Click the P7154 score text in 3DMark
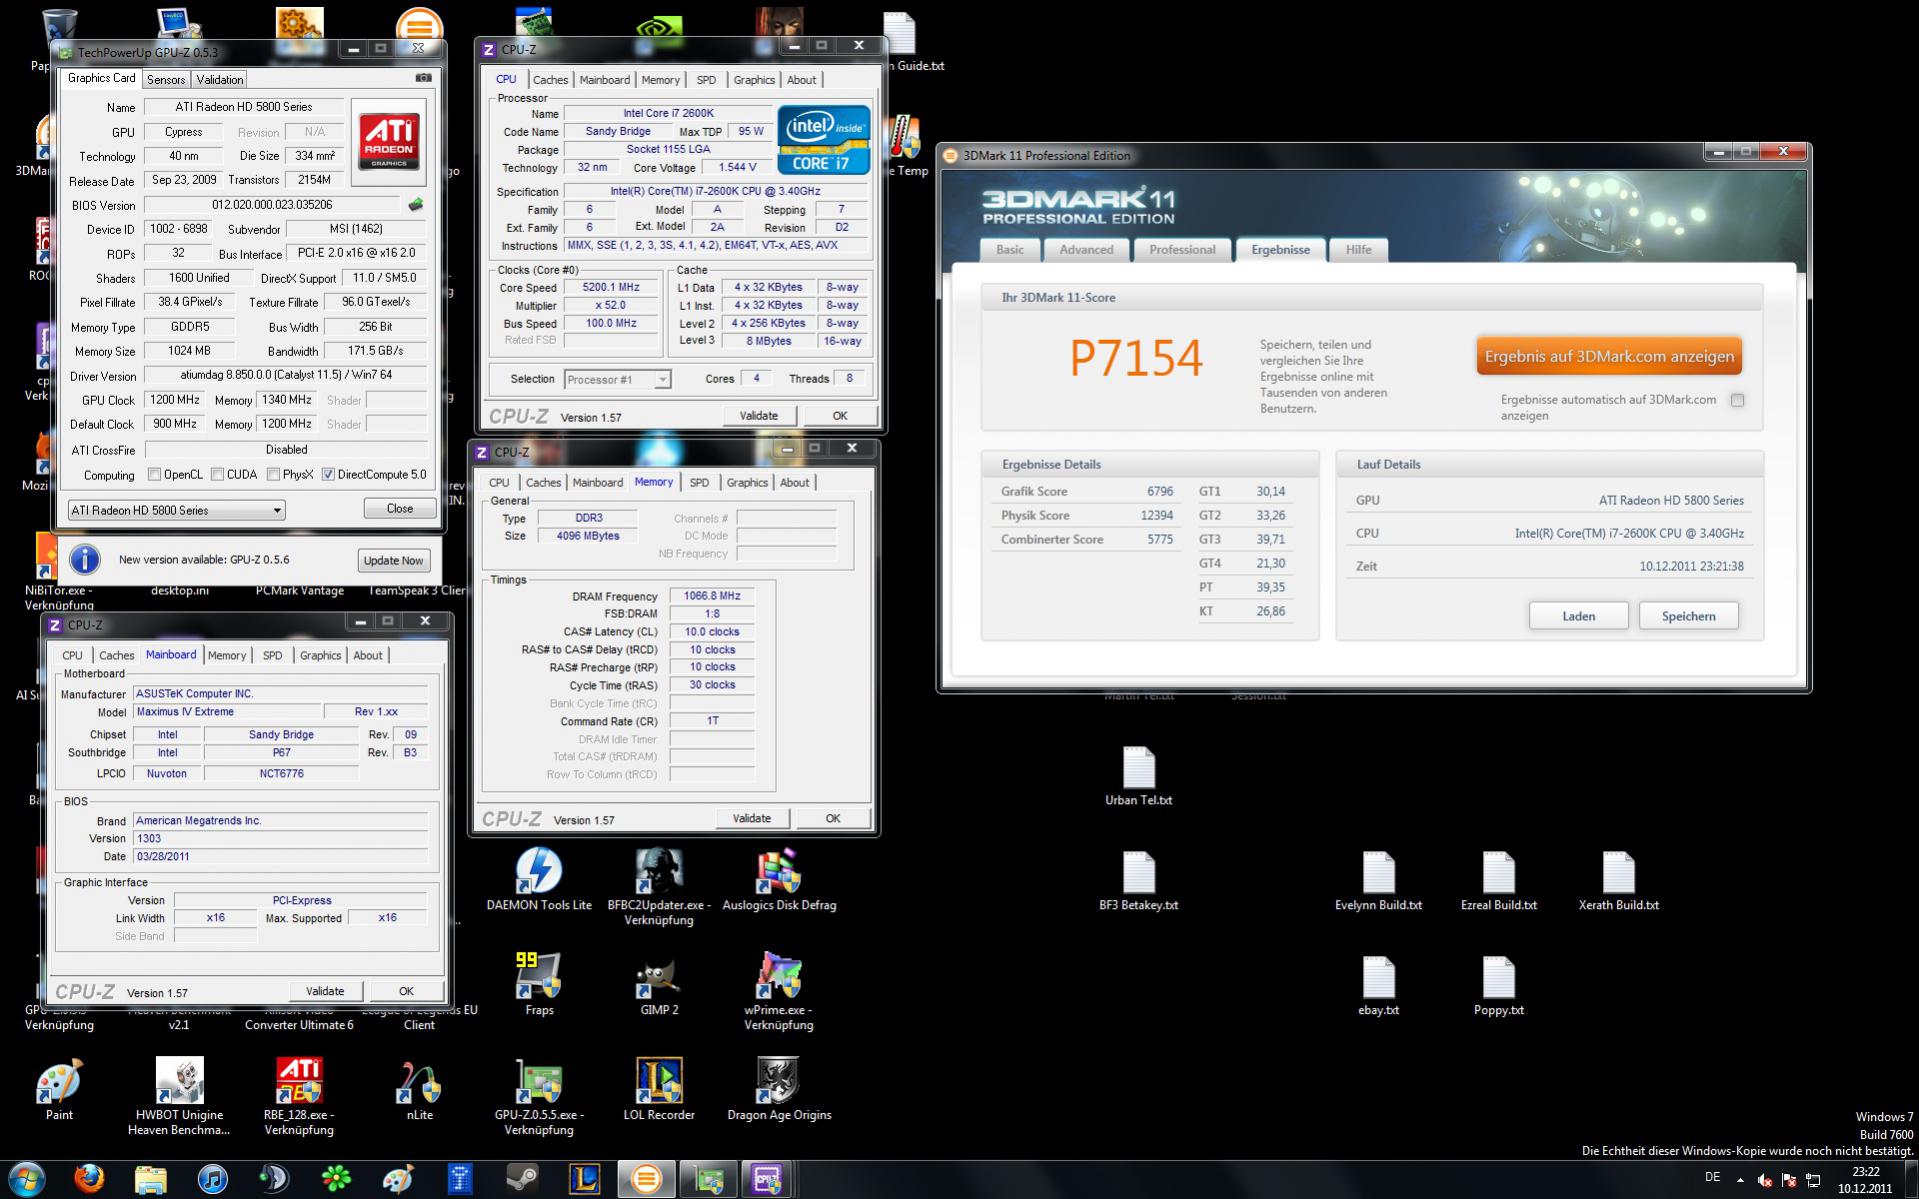1919x1199 pixels. (x=1136, y=358)
